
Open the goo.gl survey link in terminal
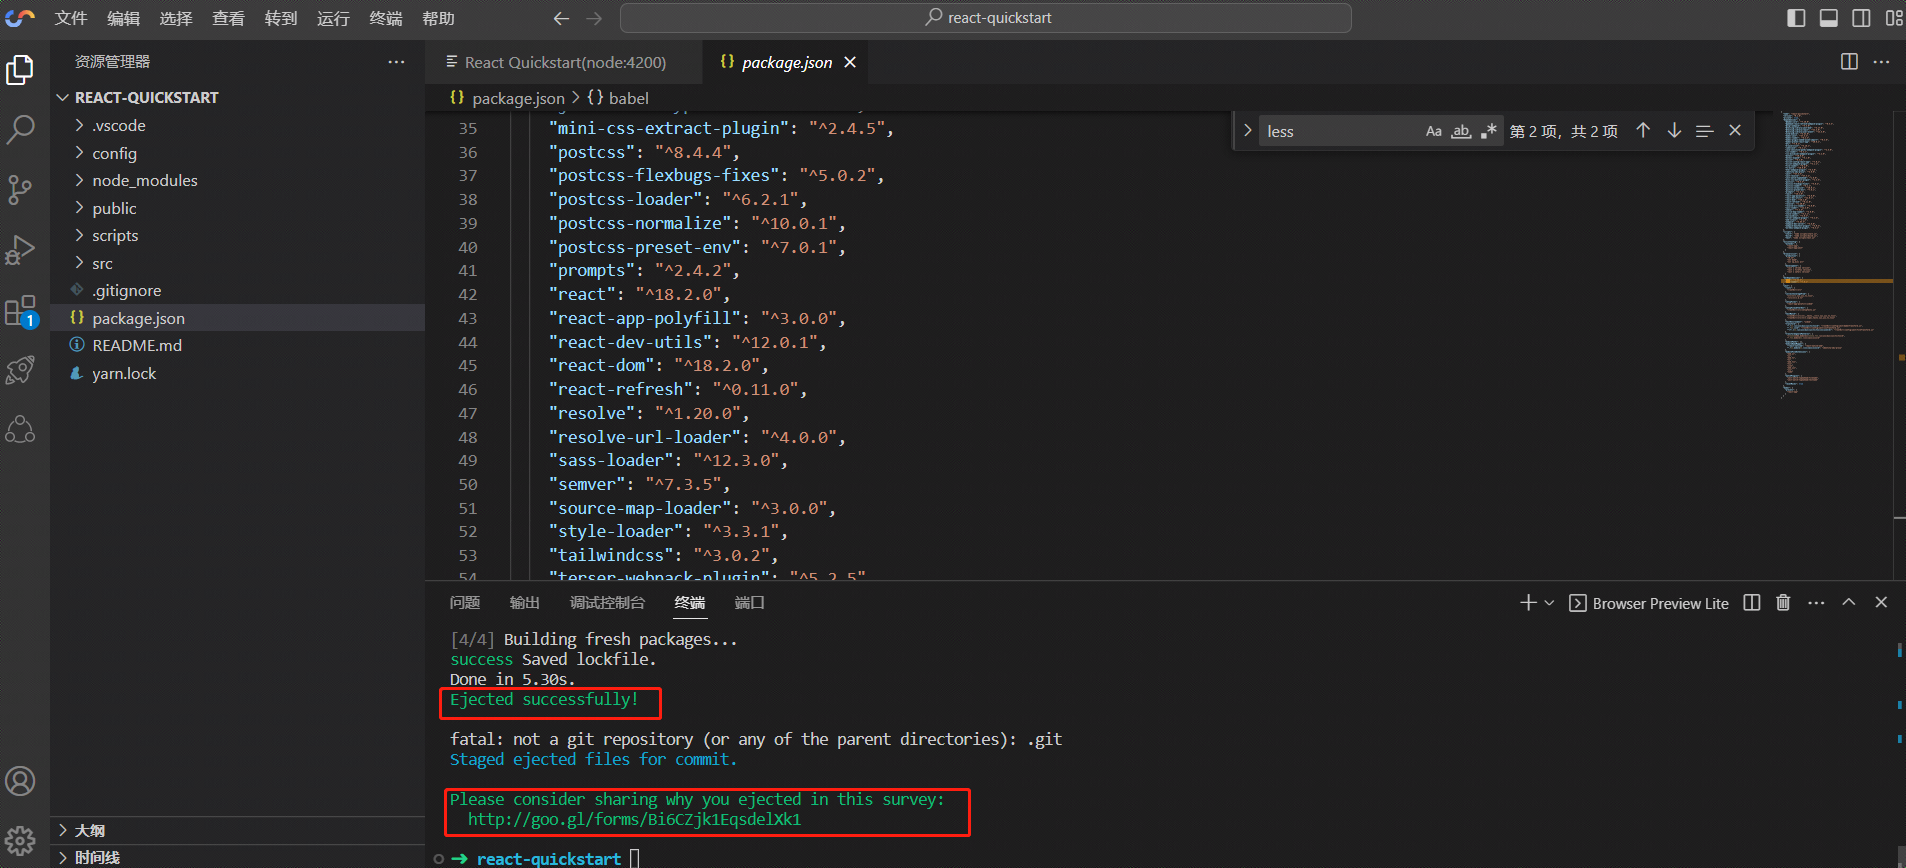[634, 820]
